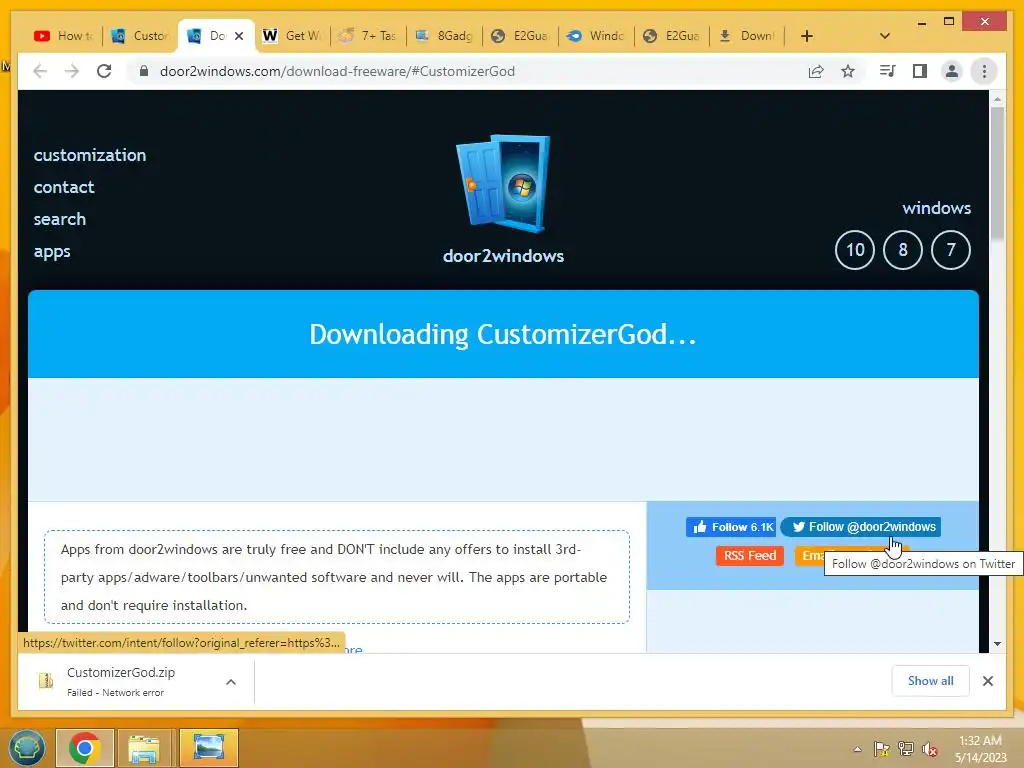
Task: Select Windows 10 circle button
Action: tap(855, 249)
